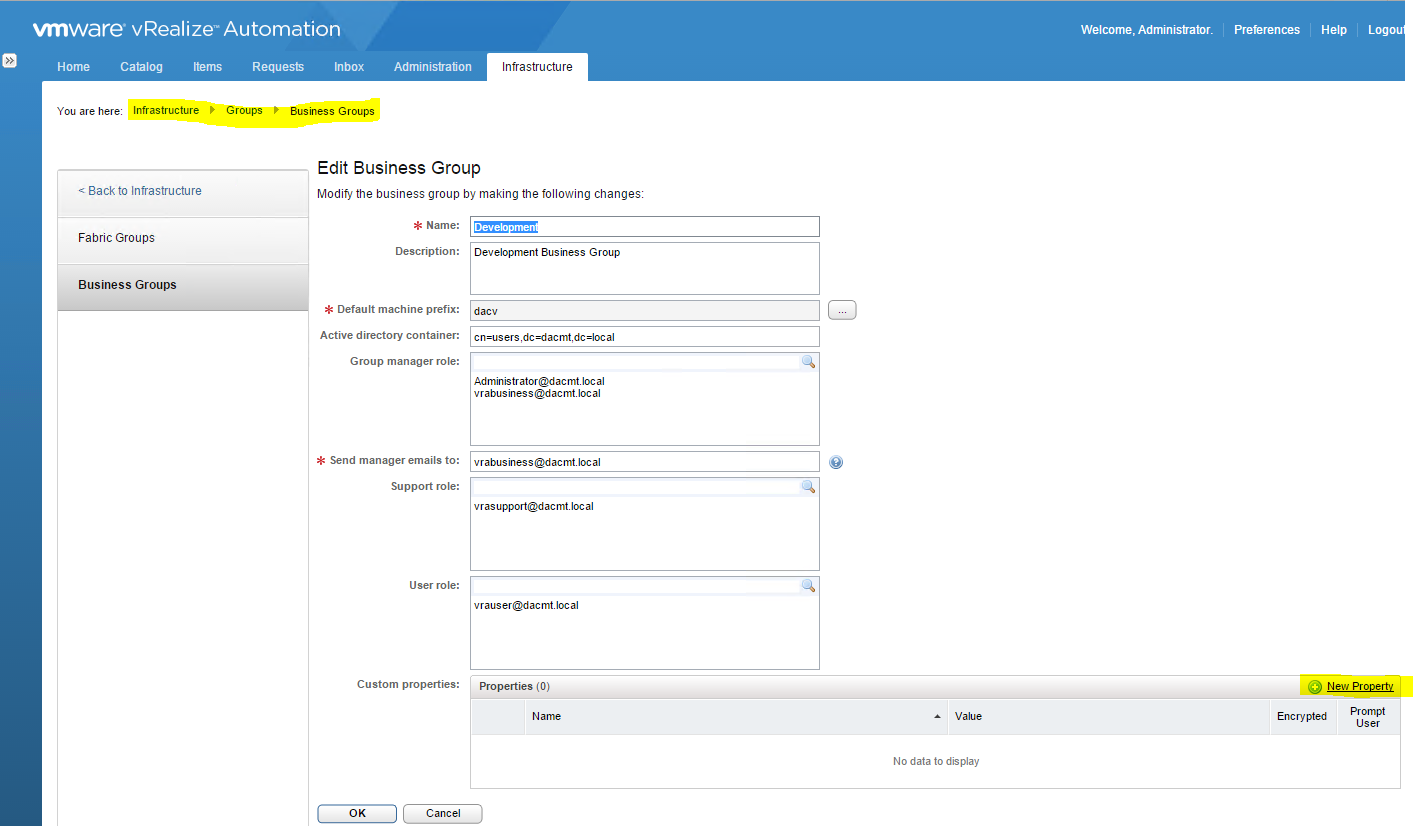Select vrasupport@dacmt.local in Support role list
1413x826 pixels.
click(534, 507)
